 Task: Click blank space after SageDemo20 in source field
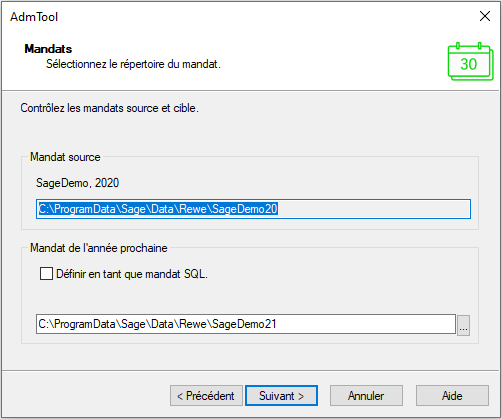tap(373, 209)
